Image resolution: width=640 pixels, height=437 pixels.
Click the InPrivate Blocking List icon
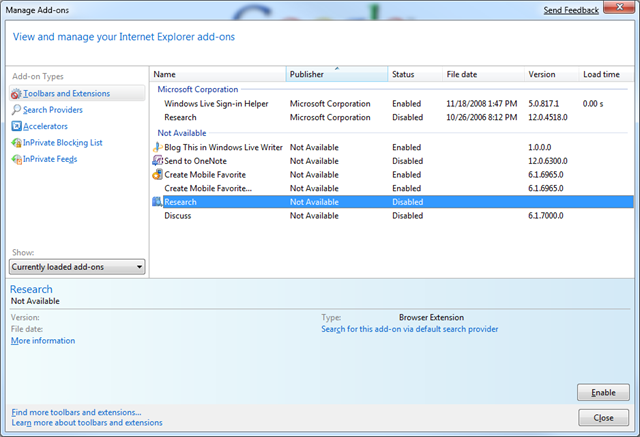click(x=16, y=143)
